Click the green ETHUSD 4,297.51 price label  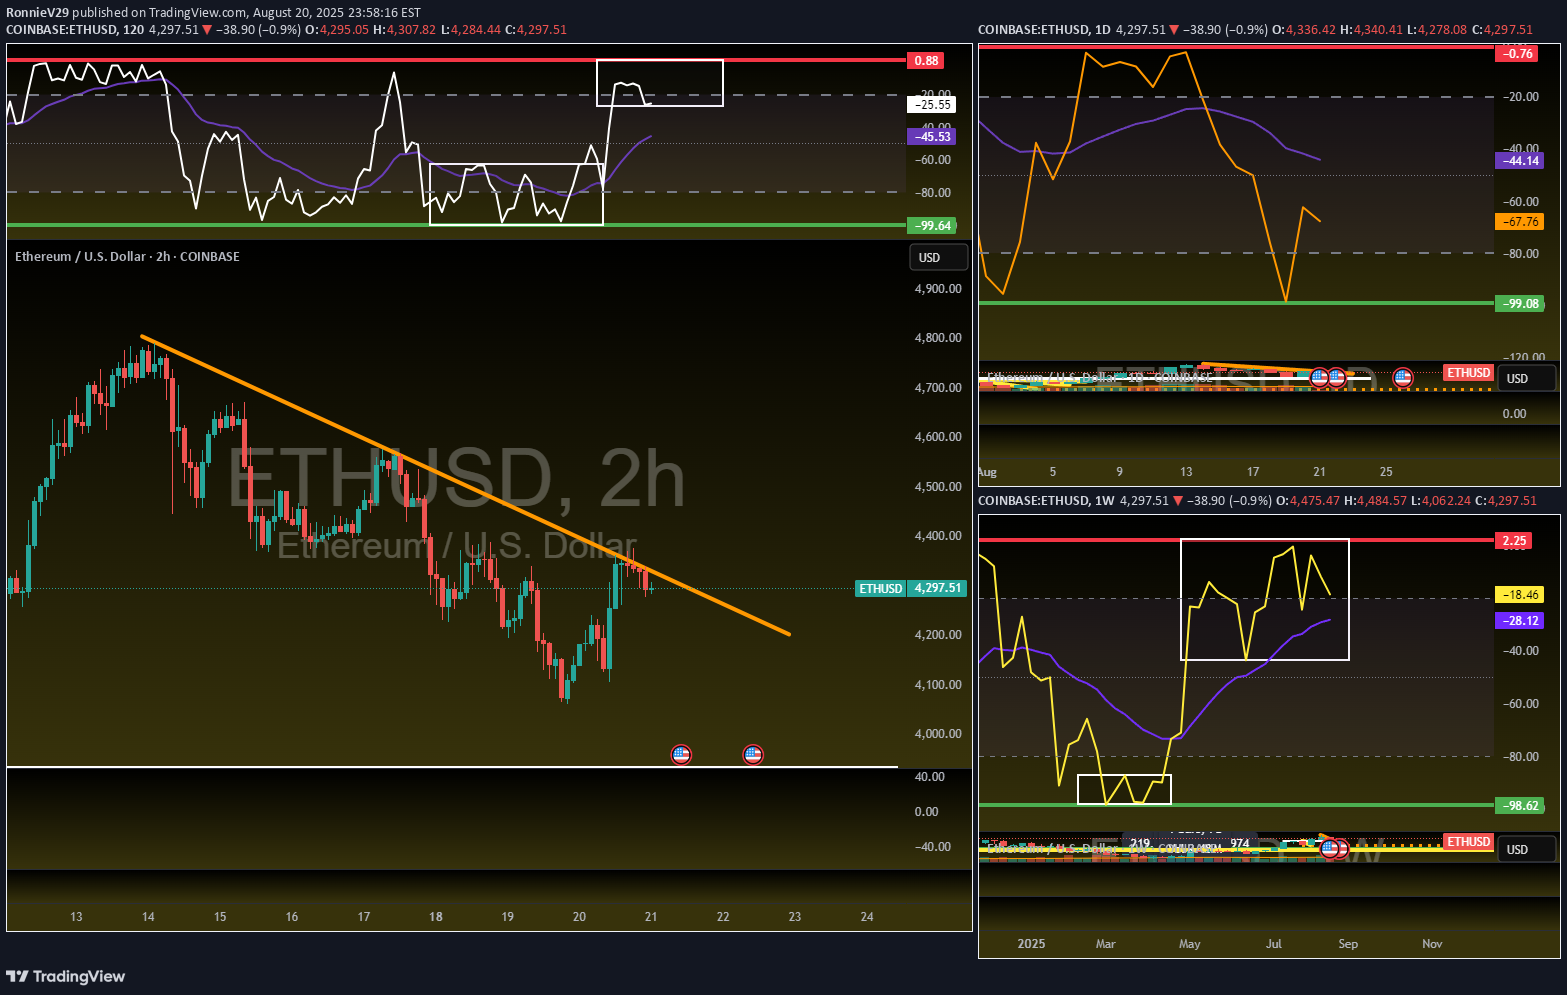coord(911,588)
